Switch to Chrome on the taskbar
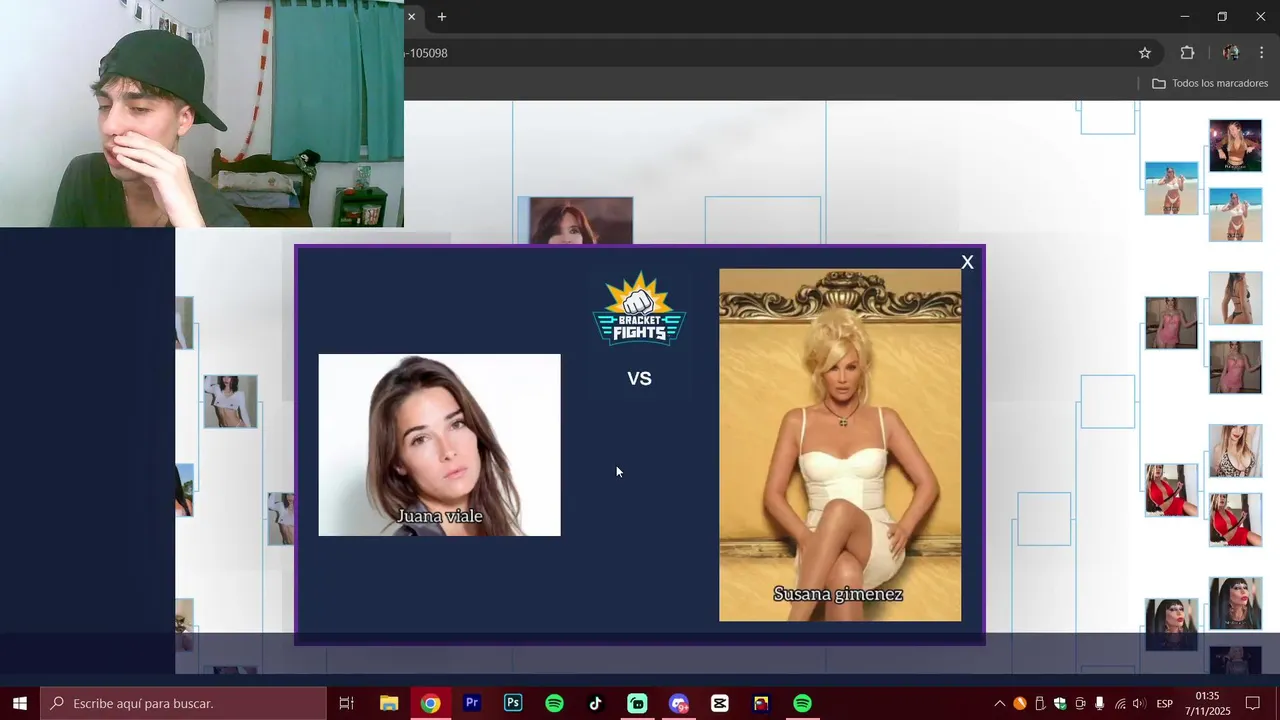 pyautogui.click(x=430, y=703)
